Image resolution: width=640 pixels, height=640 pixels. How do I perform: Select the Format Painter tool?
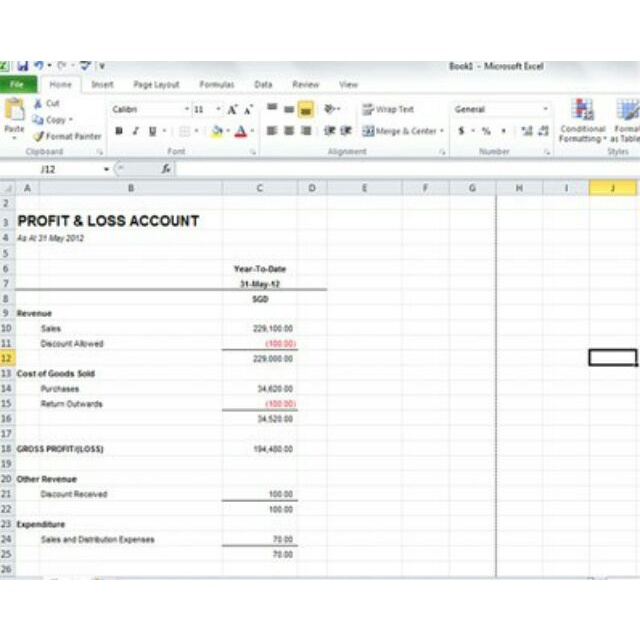[x=39, y=136]
